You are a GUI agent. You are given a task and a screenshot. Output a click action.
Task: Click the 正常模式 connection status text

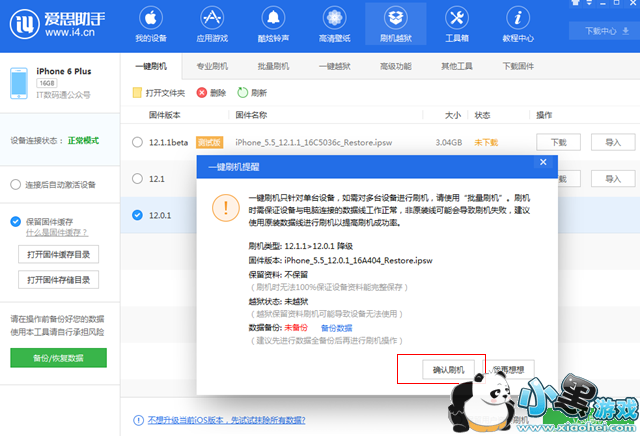(x=83, y=140)
